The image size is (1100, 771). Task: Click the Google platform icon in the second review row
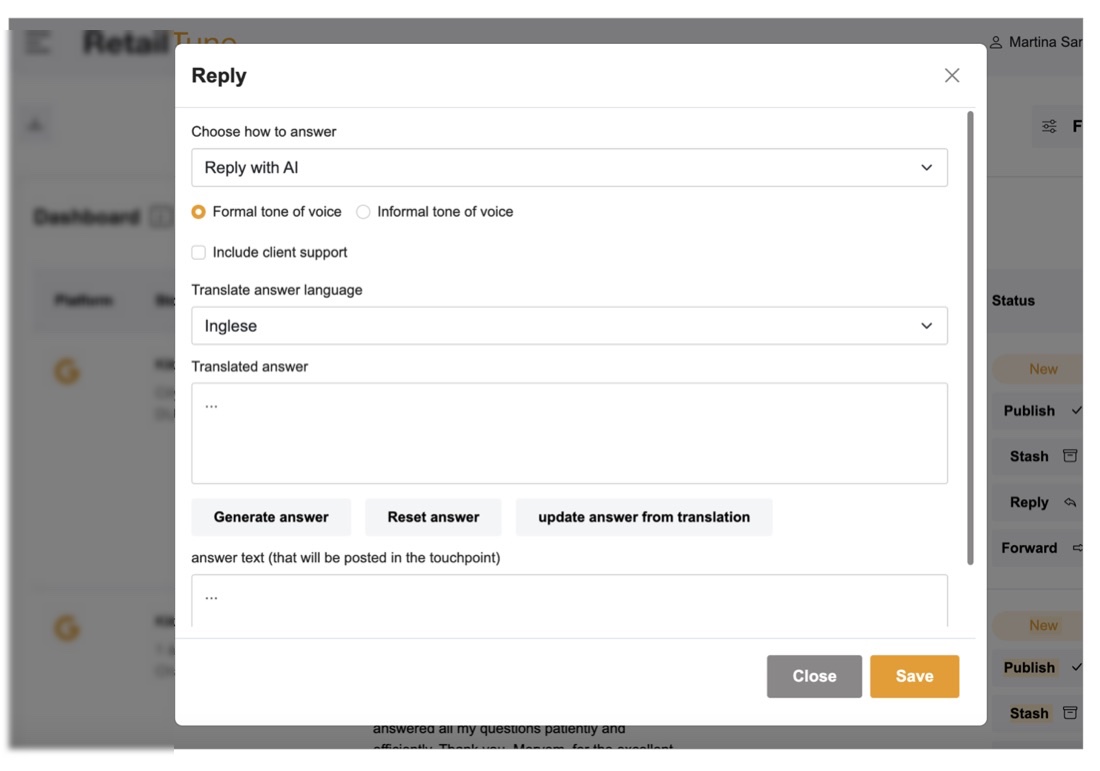tap(67, 628)
